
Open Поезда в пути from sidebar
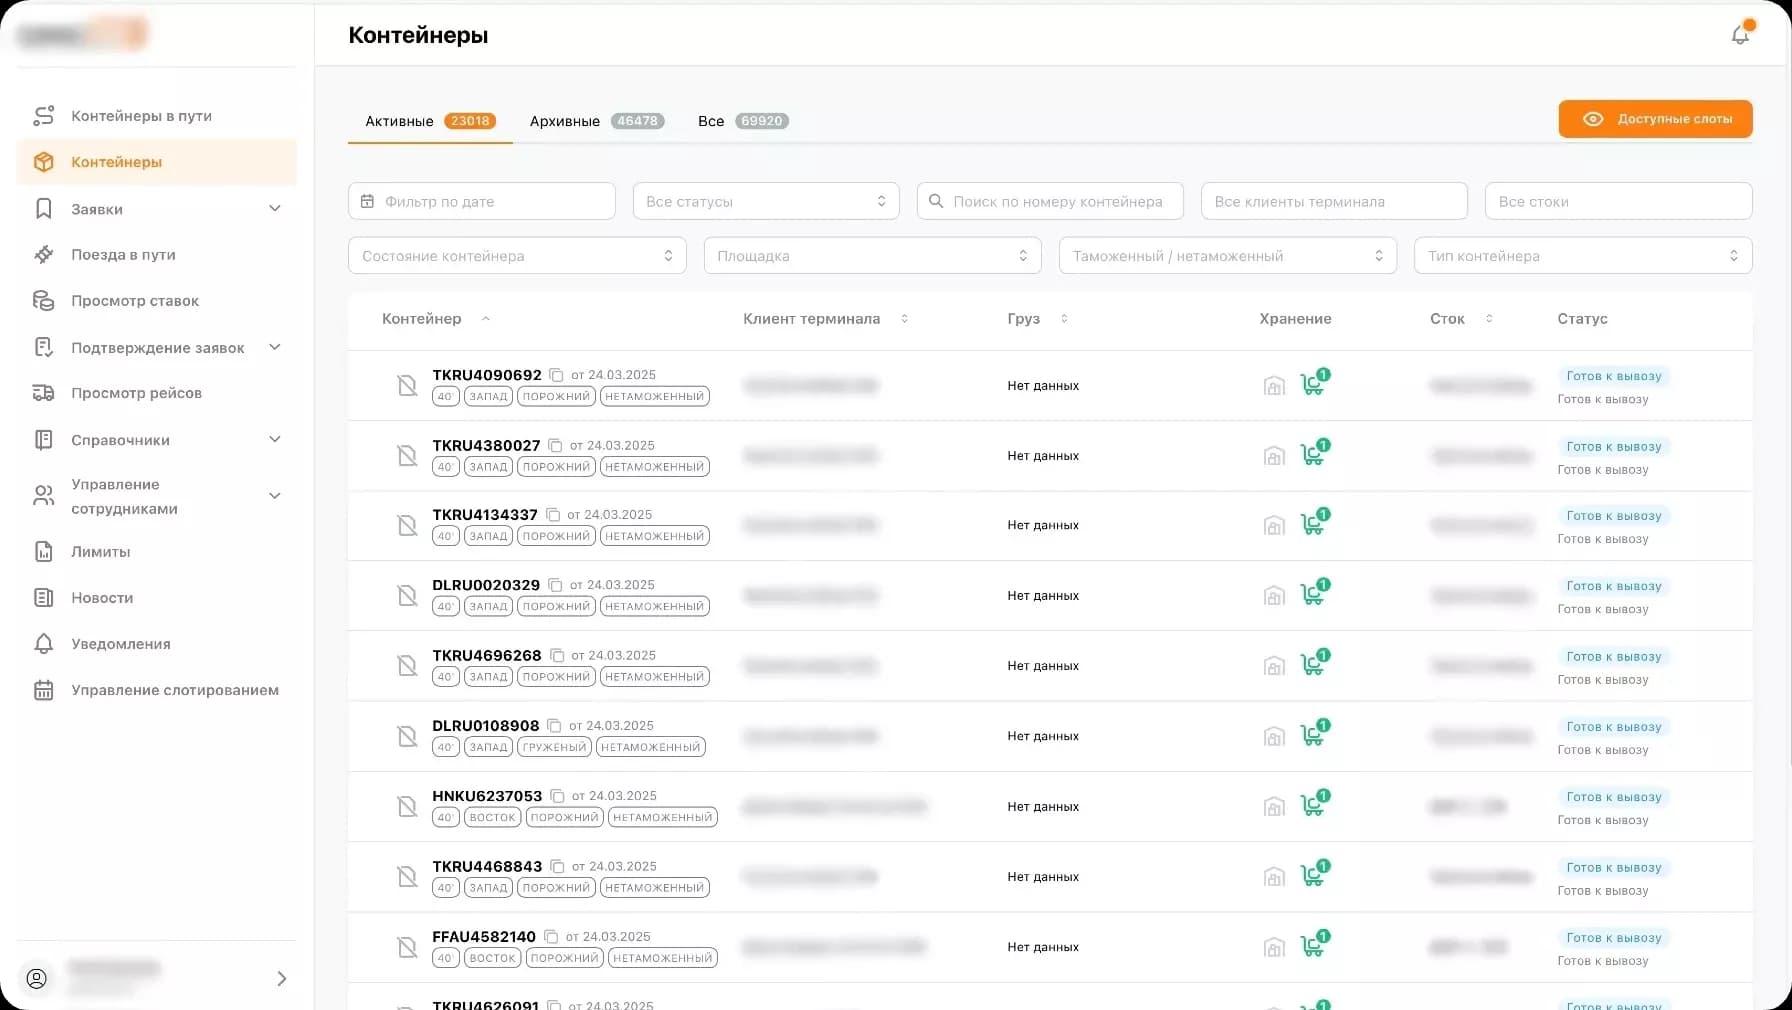[123, 255]
